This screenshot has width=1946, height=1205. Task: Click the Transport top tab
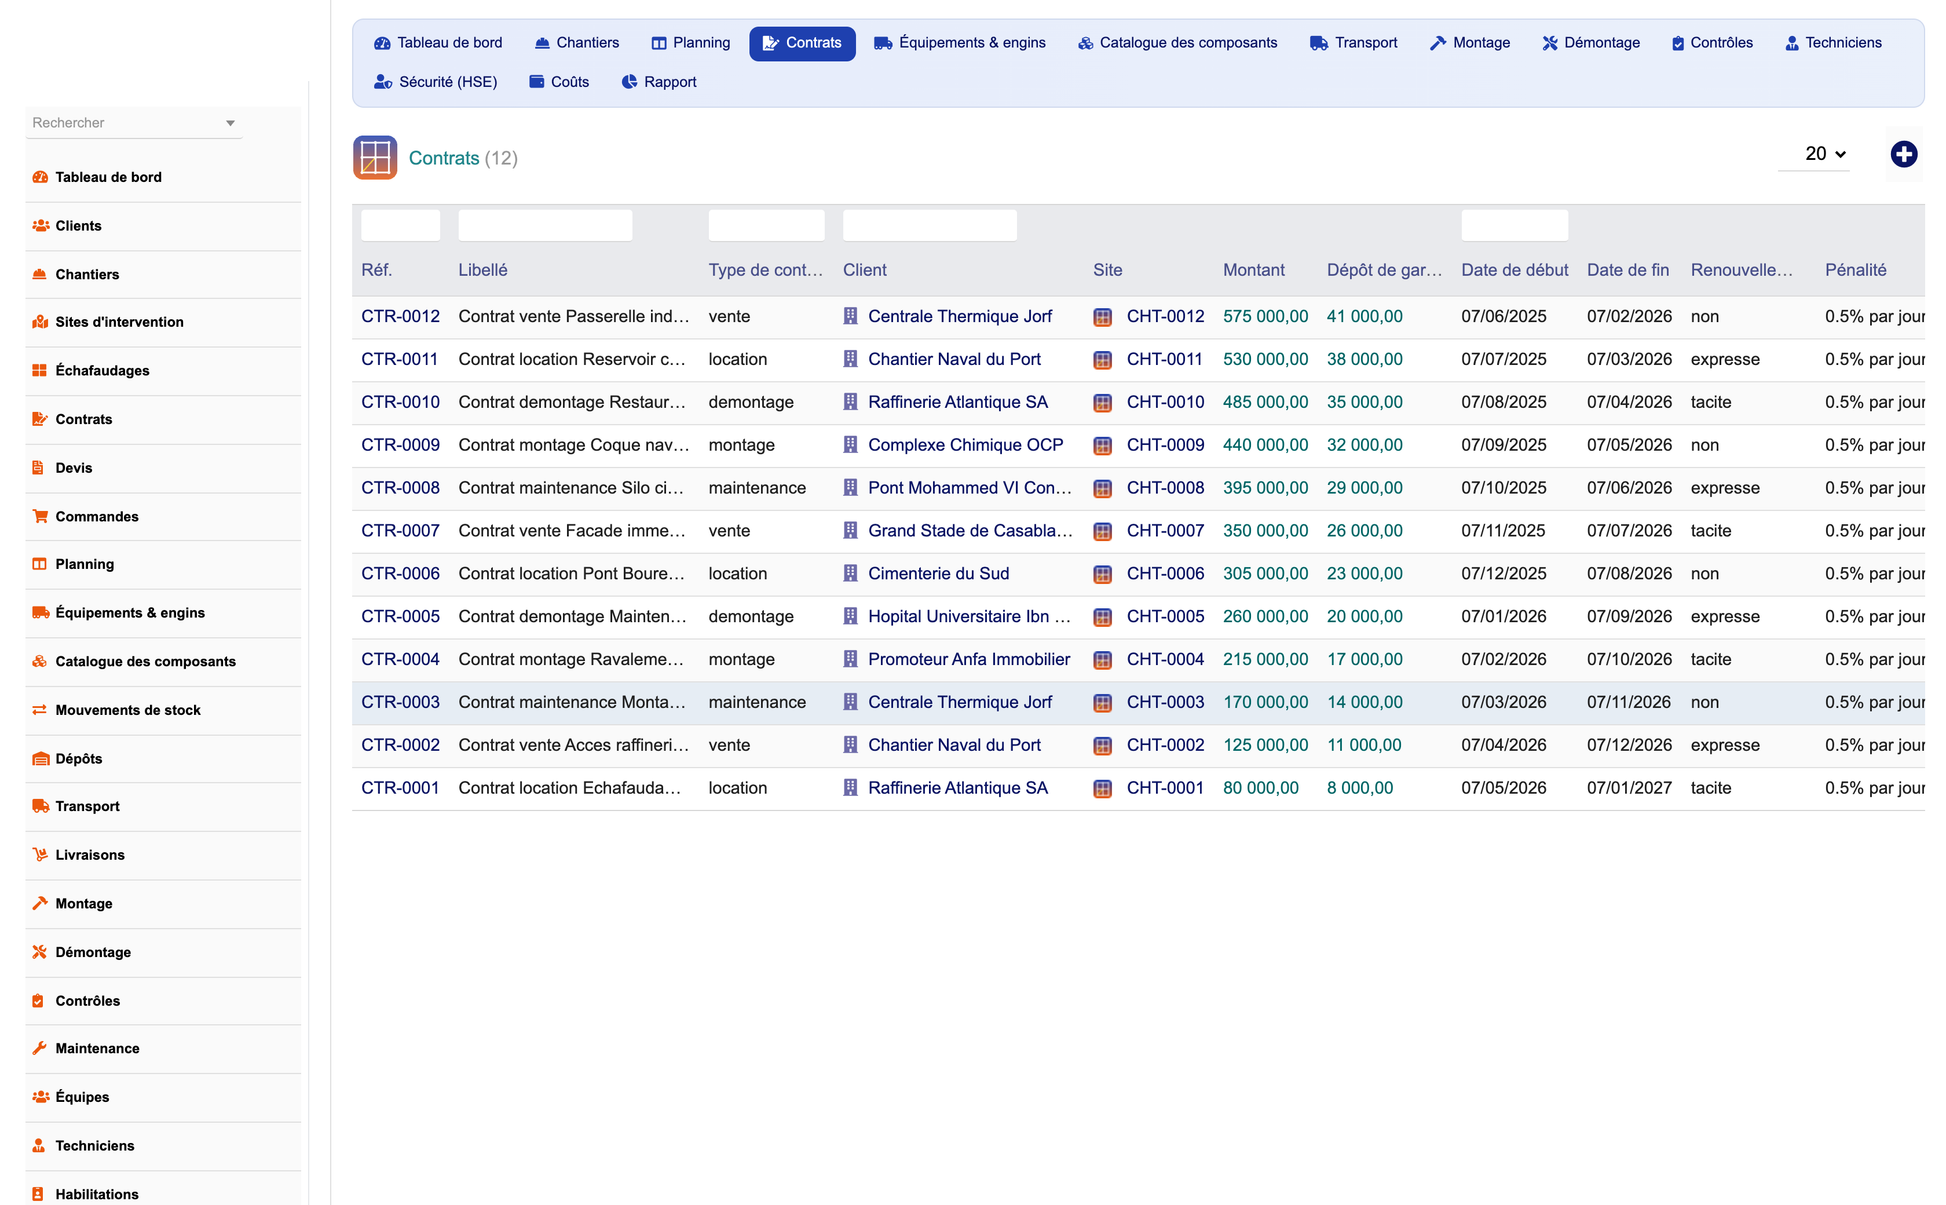click(1354, 43)
